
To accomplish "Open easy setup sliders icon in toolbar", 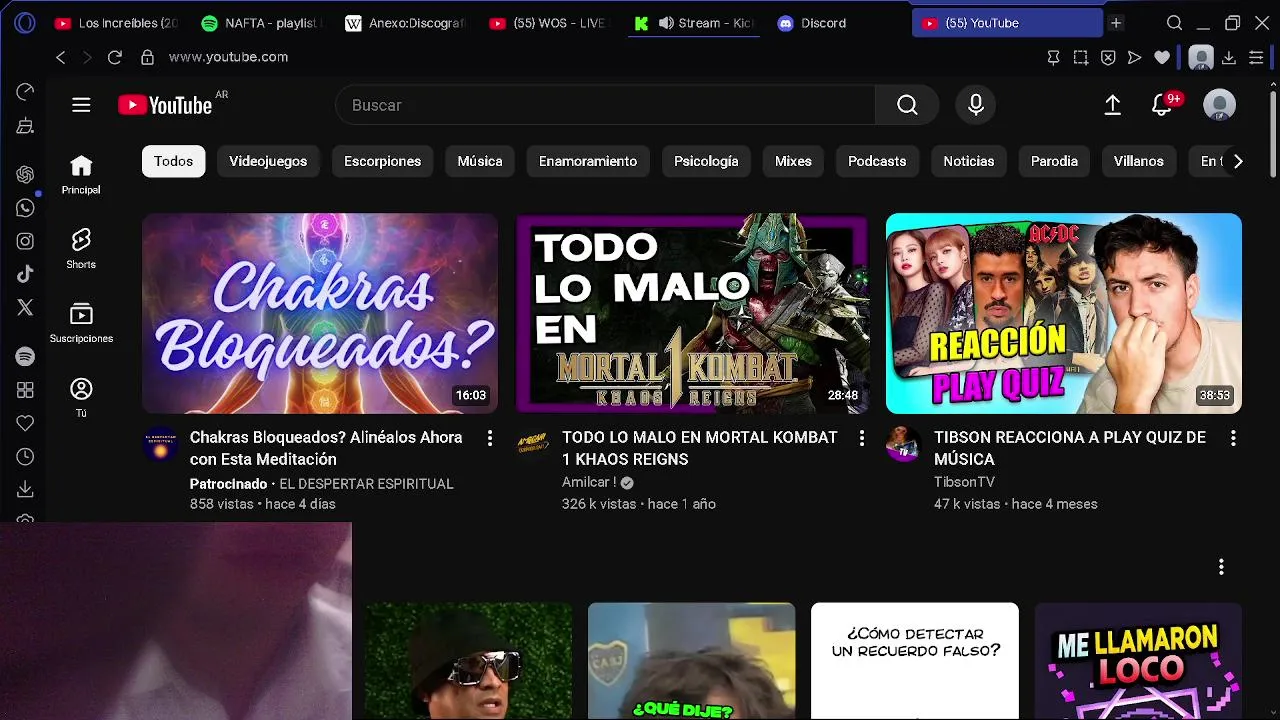I will [1256, 57].
